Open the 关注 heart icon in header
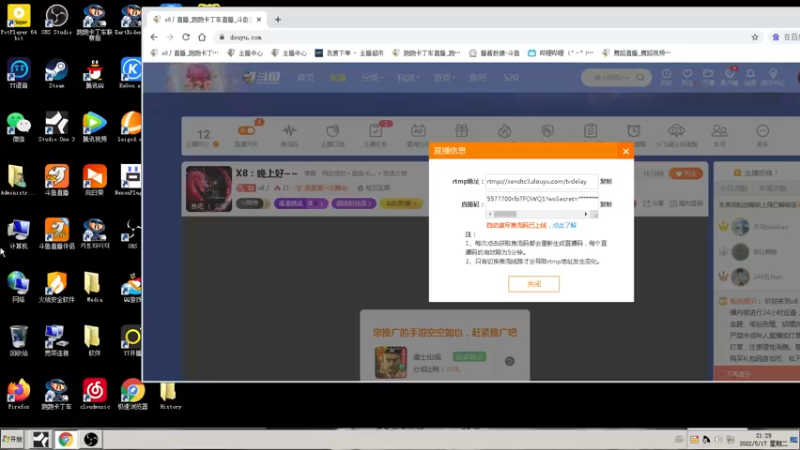 687,77
